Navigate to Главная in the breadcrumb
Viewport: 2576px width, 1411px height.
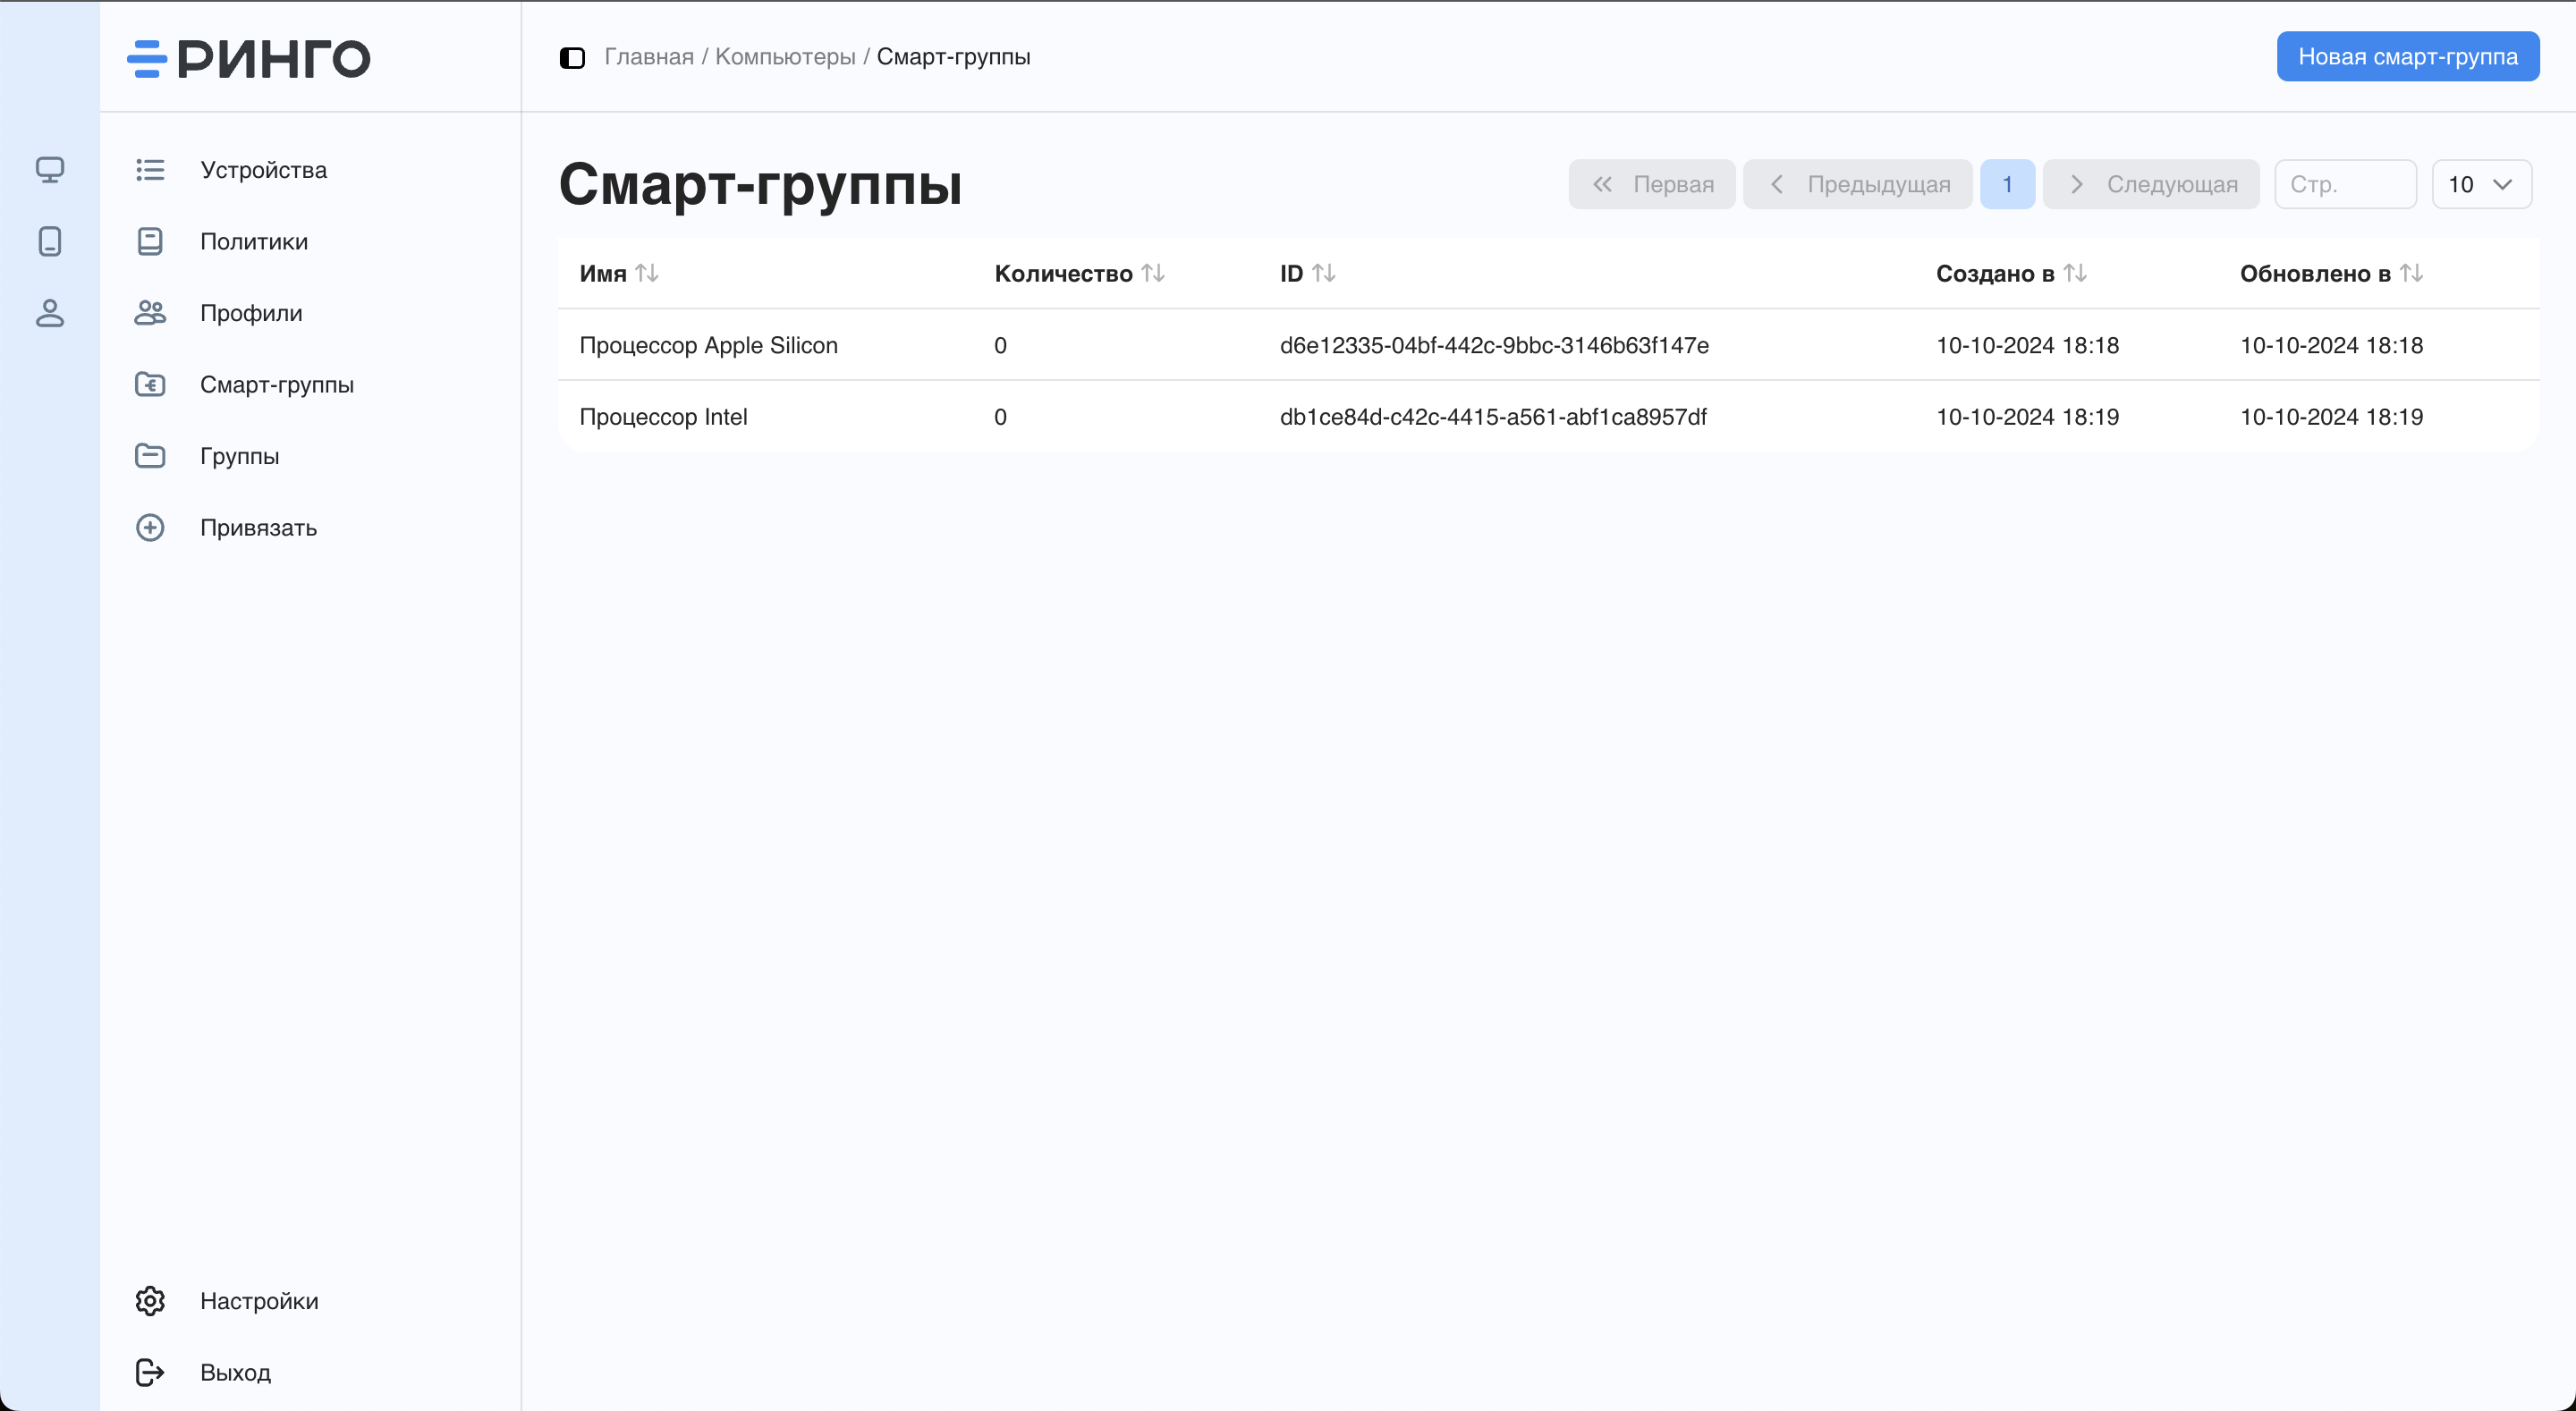(x=648, y=56)
